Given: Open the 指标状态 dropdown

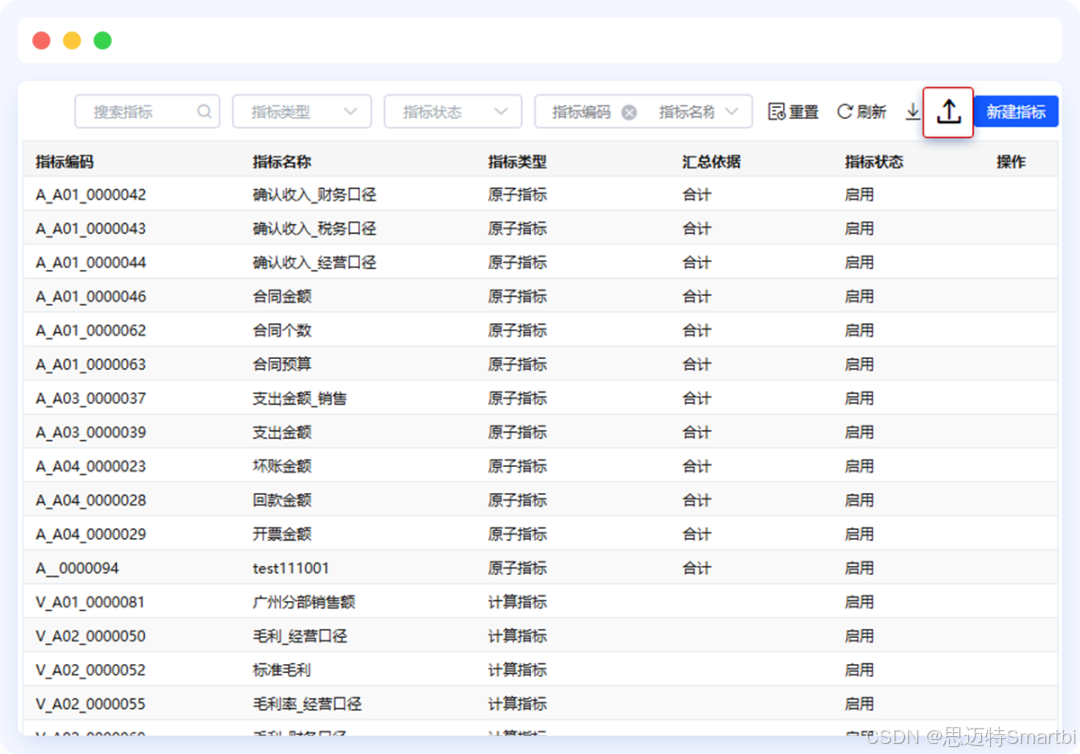Looking at the screenshot, I should pyautogui.click(x=453, y=112).
